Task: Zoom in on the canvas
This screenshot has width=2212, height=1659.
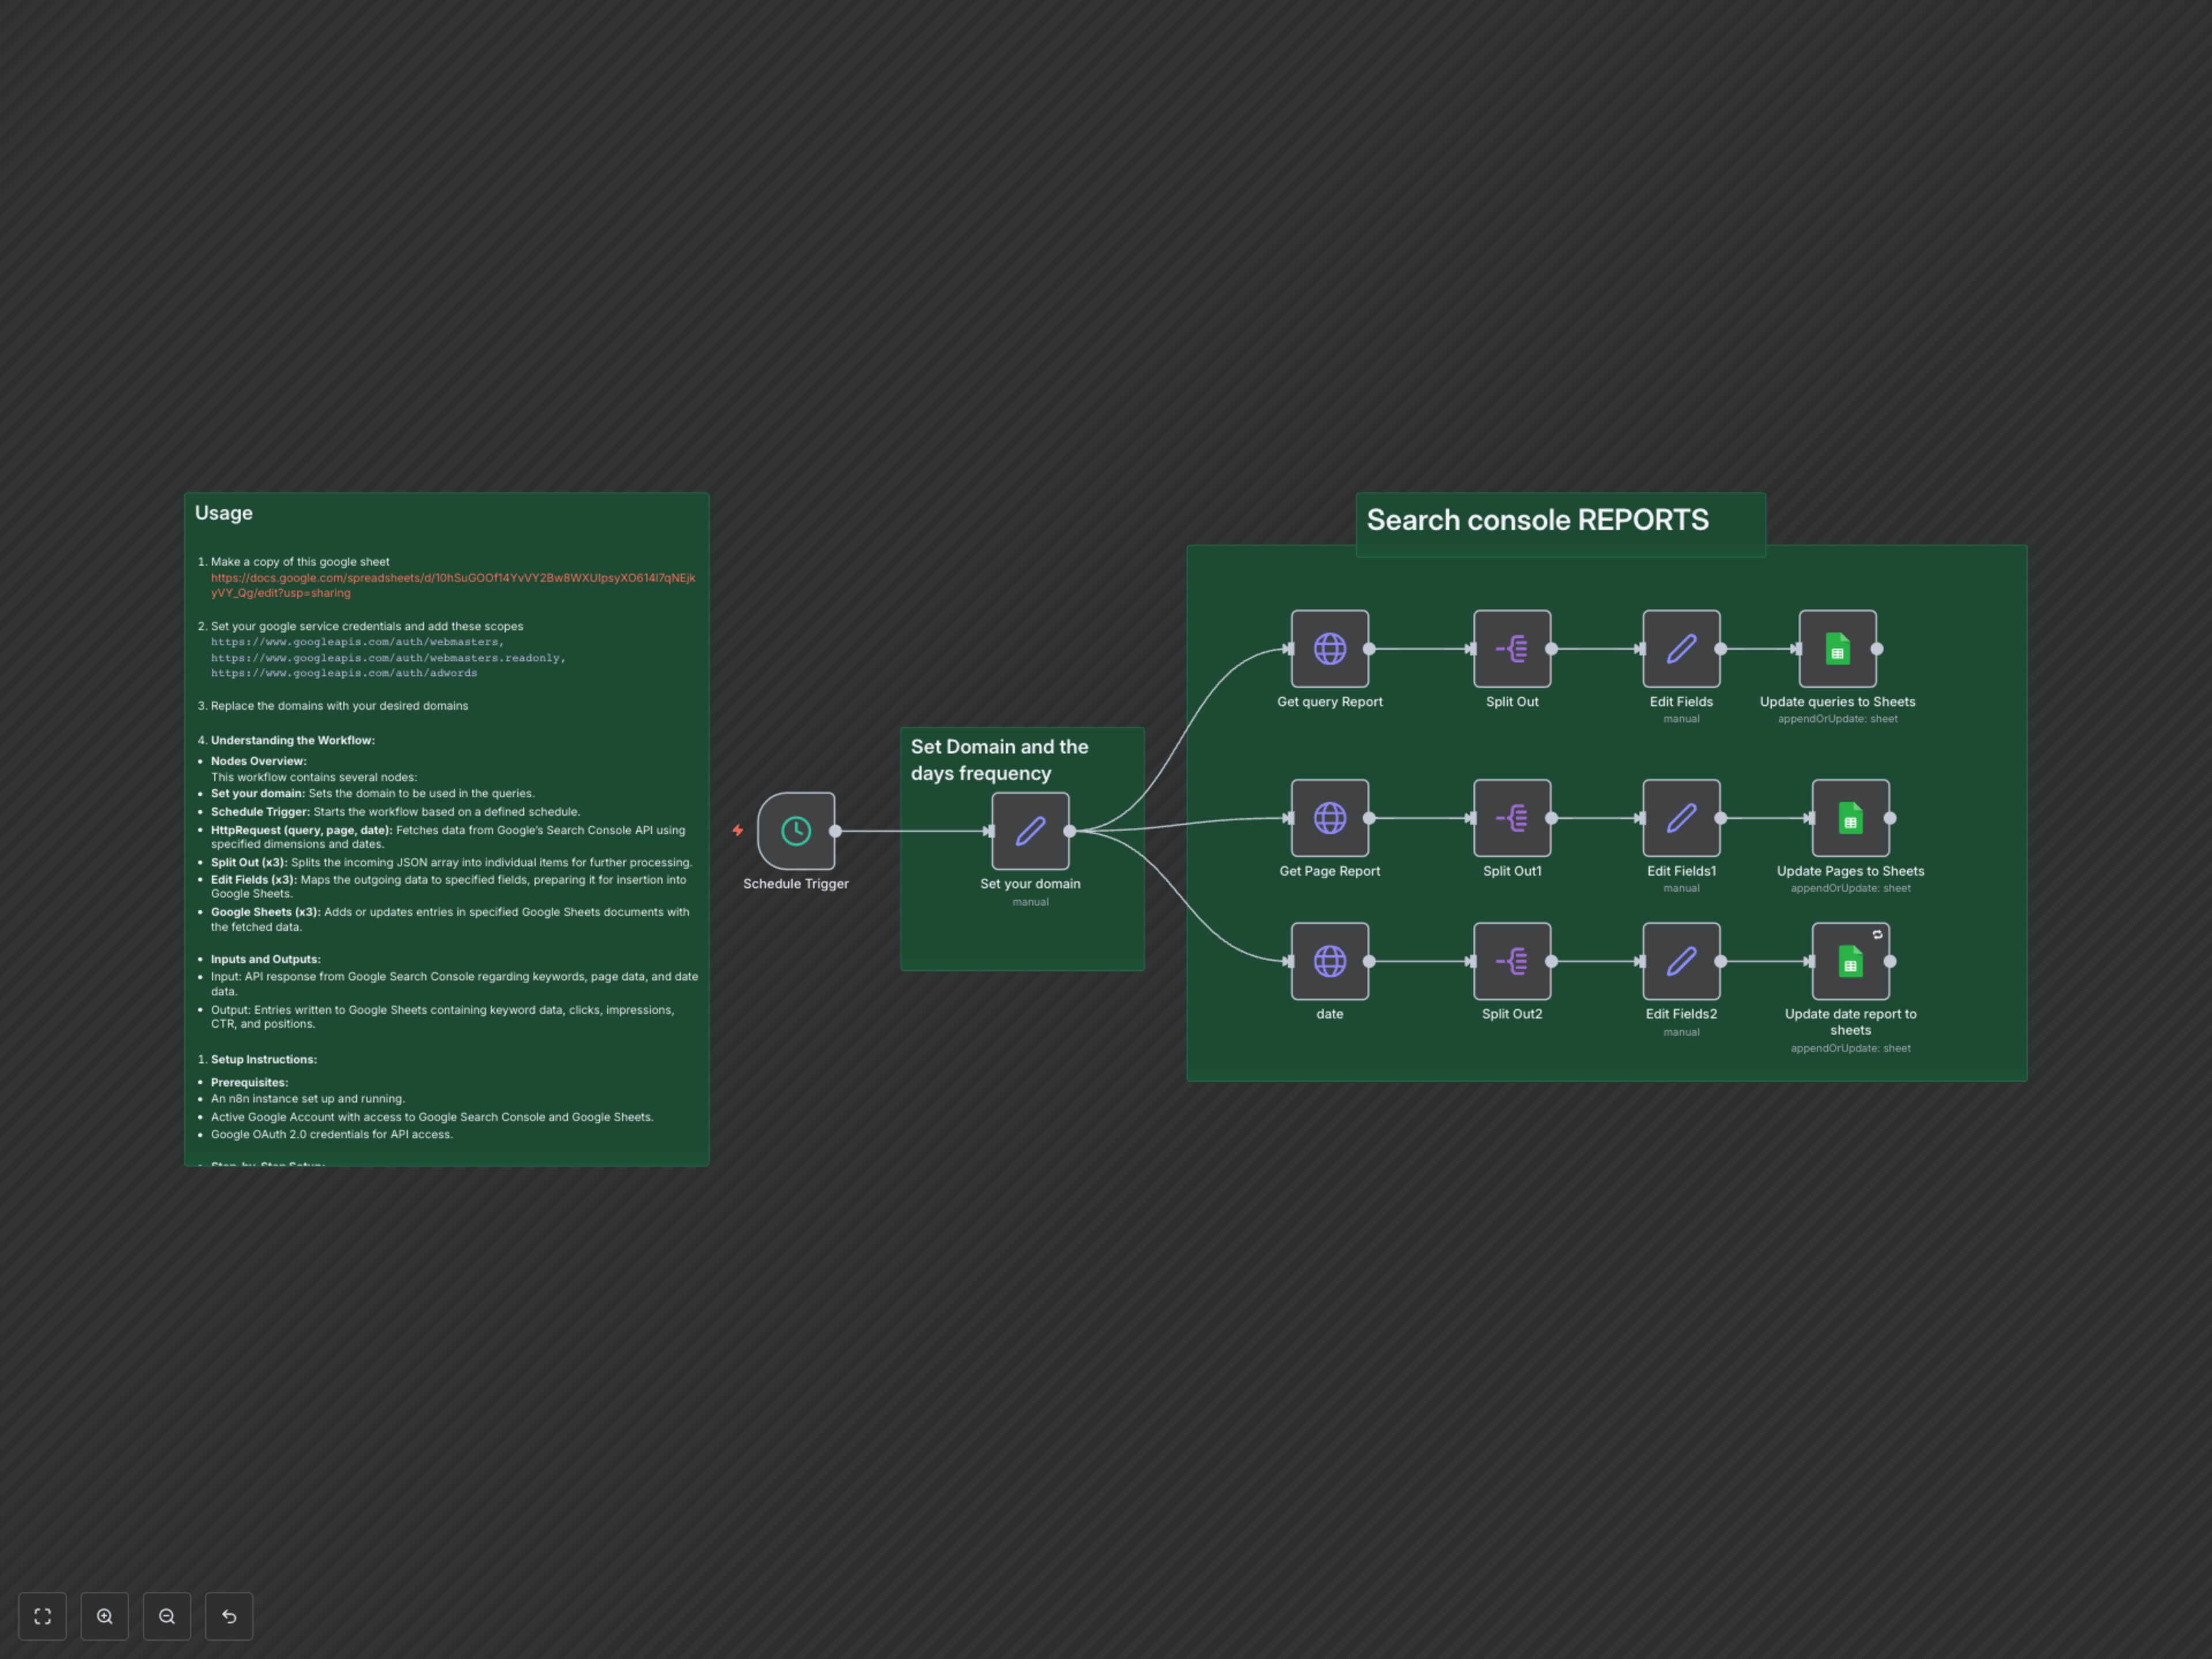Action: point(104,1615)
